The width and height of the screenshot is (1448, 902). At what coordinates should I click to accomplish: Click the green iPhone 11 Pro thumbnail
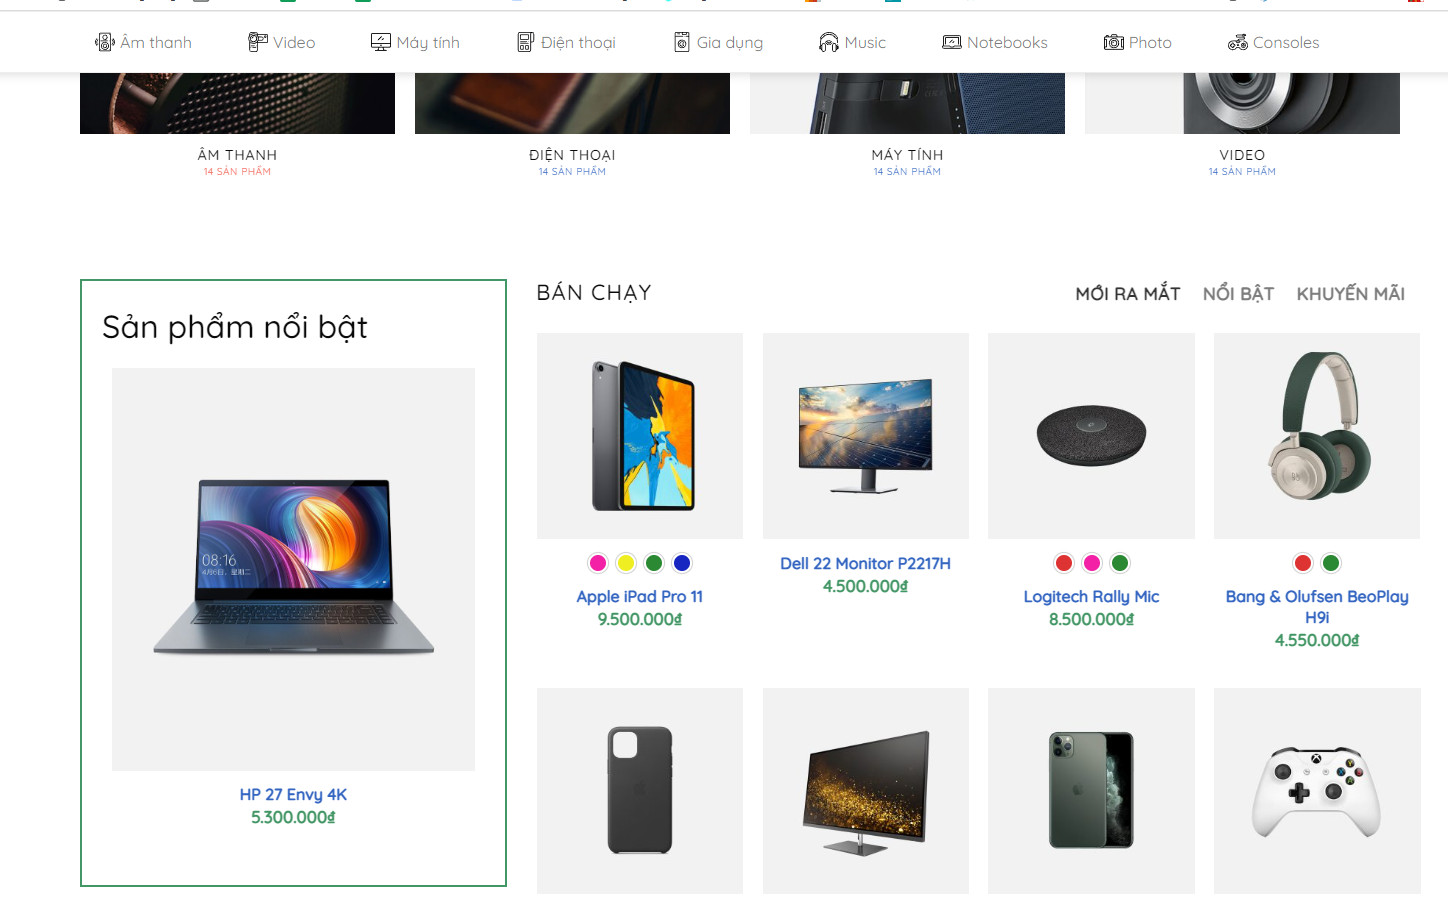coord(1090,790)
